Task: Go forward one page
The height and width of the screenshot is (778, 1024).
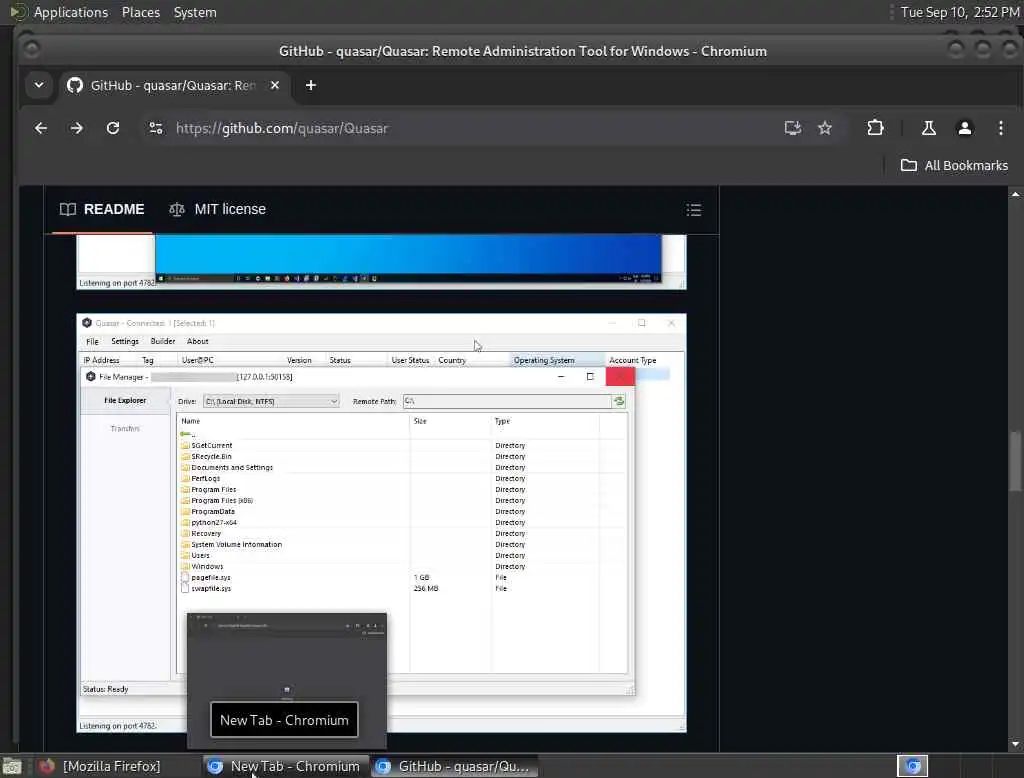Action: click(76, 129)
